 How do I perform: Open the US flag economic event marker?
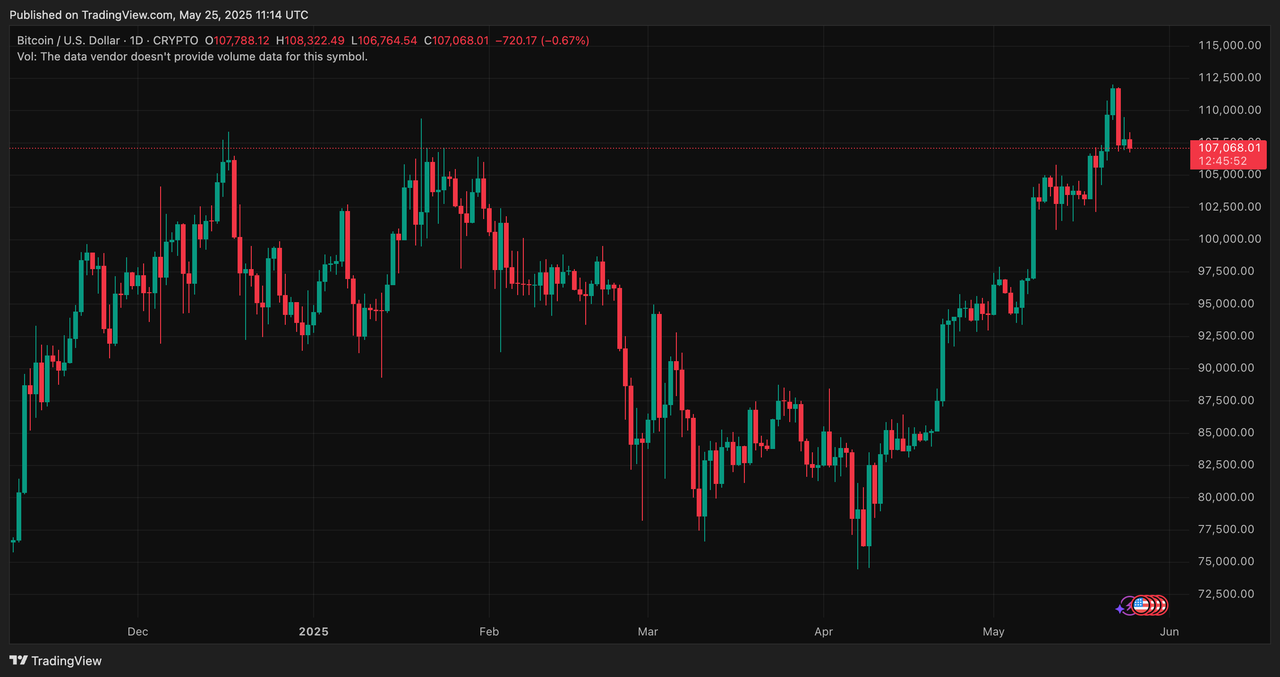(1140, 604)
